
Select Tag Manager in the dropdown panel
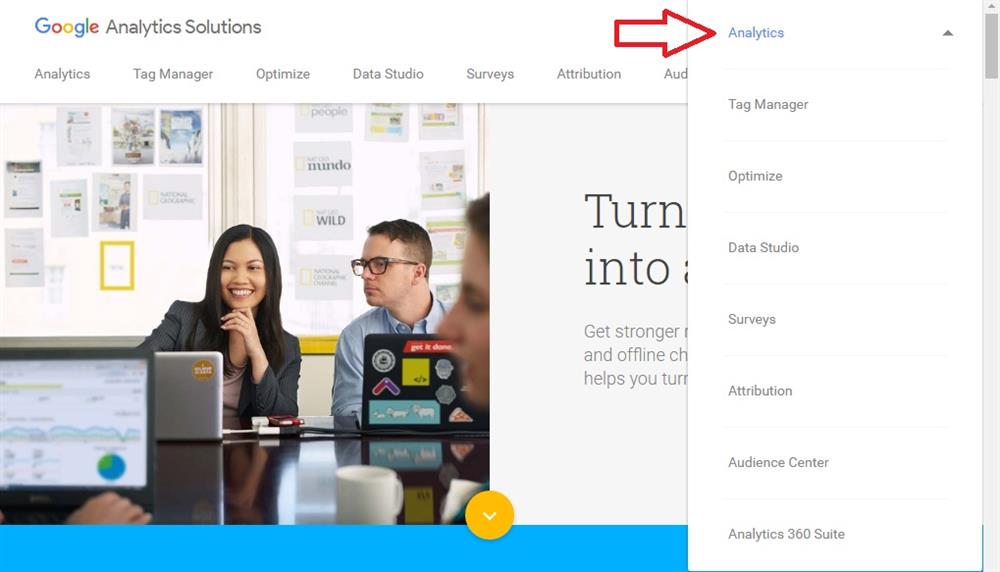click(x=768, y=105)
